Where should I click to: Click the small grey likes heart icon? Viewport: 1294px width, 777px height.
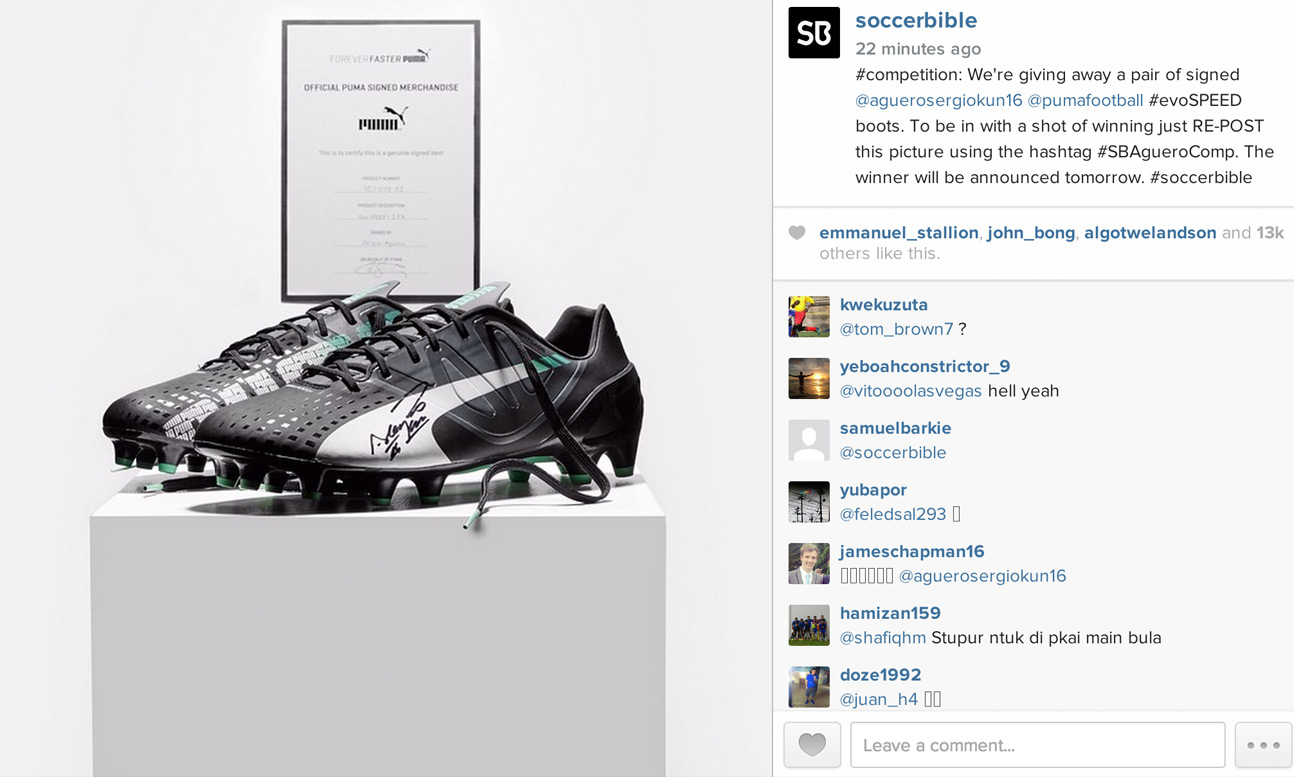(x=797, y=233)
